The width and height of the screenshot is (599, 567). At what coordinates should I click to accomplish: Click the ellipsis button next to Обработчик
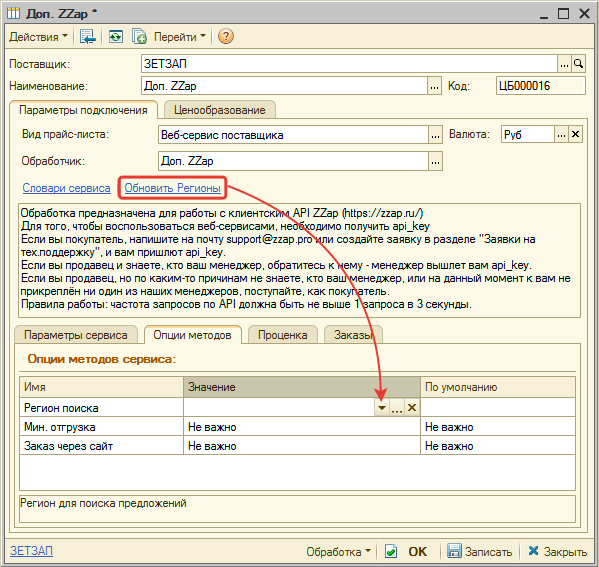[435, 161]
